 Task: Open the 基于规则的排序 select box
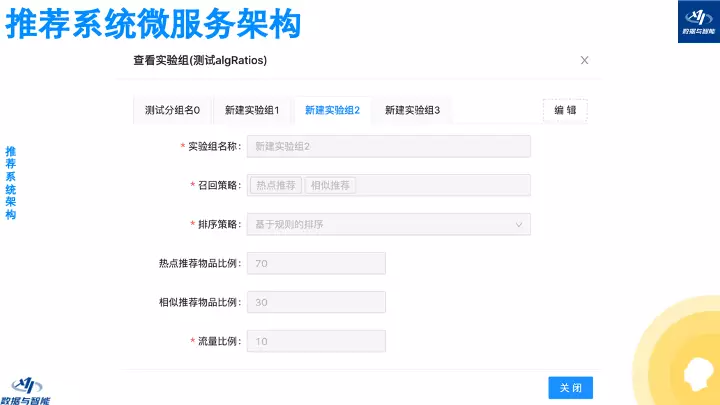(x=388, y=224)
